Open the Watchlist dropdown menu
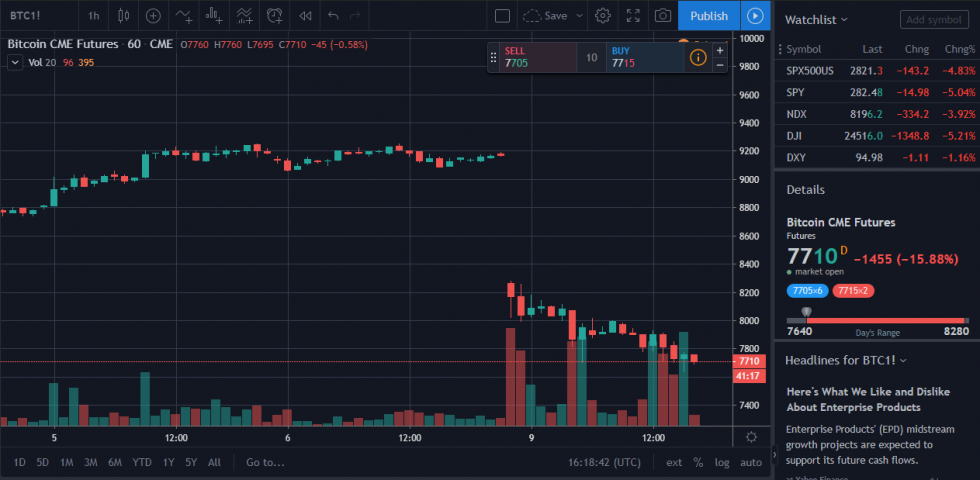This screenshot has width=980, height=480. point(816,19)
